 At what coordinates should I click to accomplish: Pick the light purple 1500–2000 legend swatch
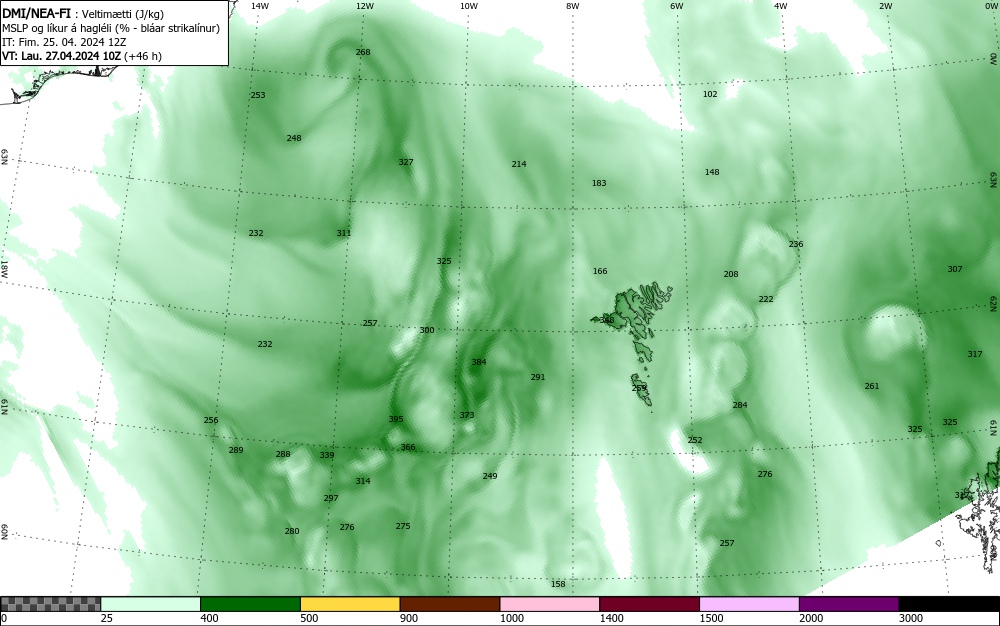click(749, 604)
